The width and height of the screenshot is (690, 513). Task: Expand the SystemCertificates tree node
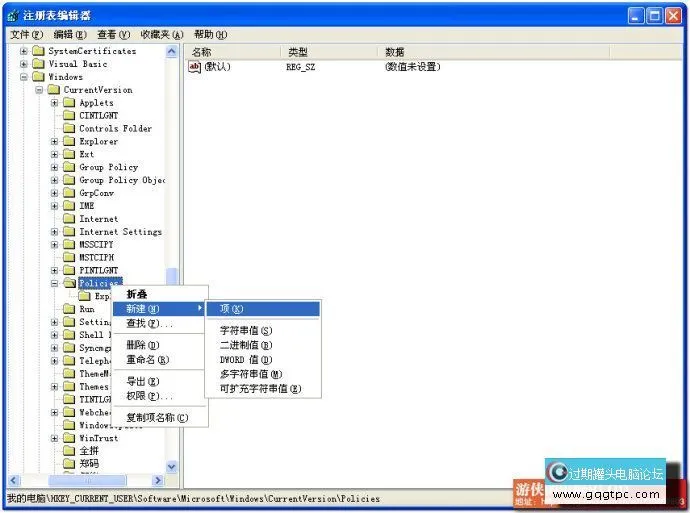pyautogui.click(x=24, y=51)
